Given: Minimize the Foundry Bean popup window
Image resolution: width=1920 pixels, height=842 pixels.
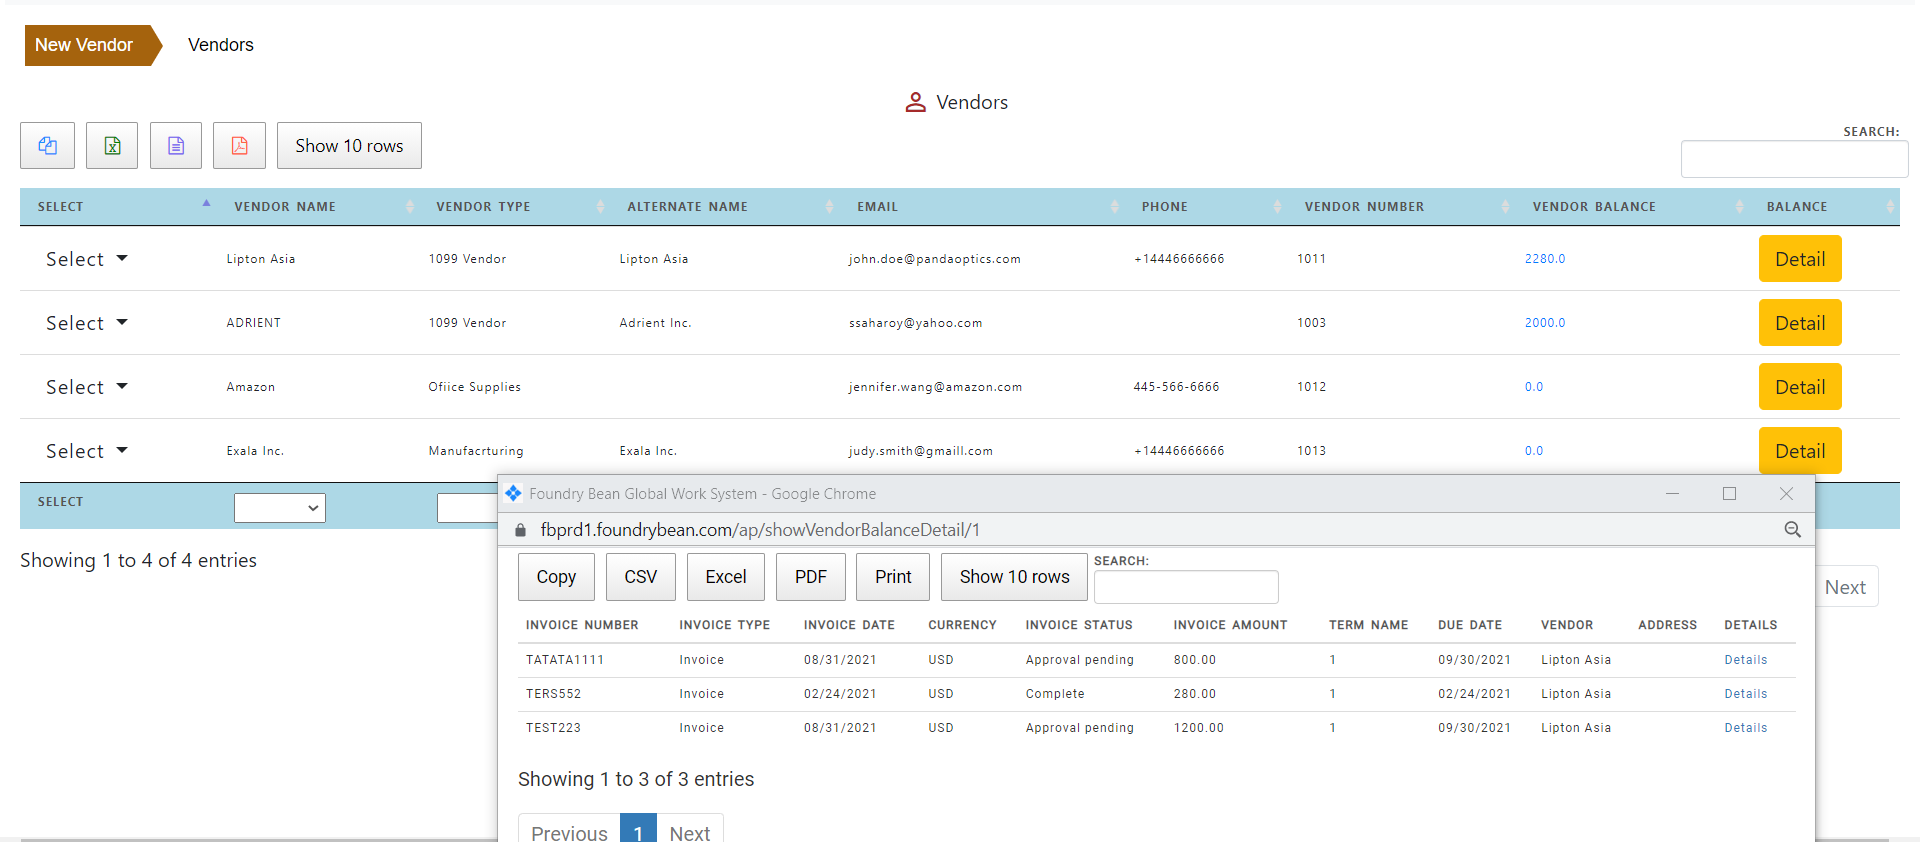Looking at the screenshot, I should (x=1672, y=494).
